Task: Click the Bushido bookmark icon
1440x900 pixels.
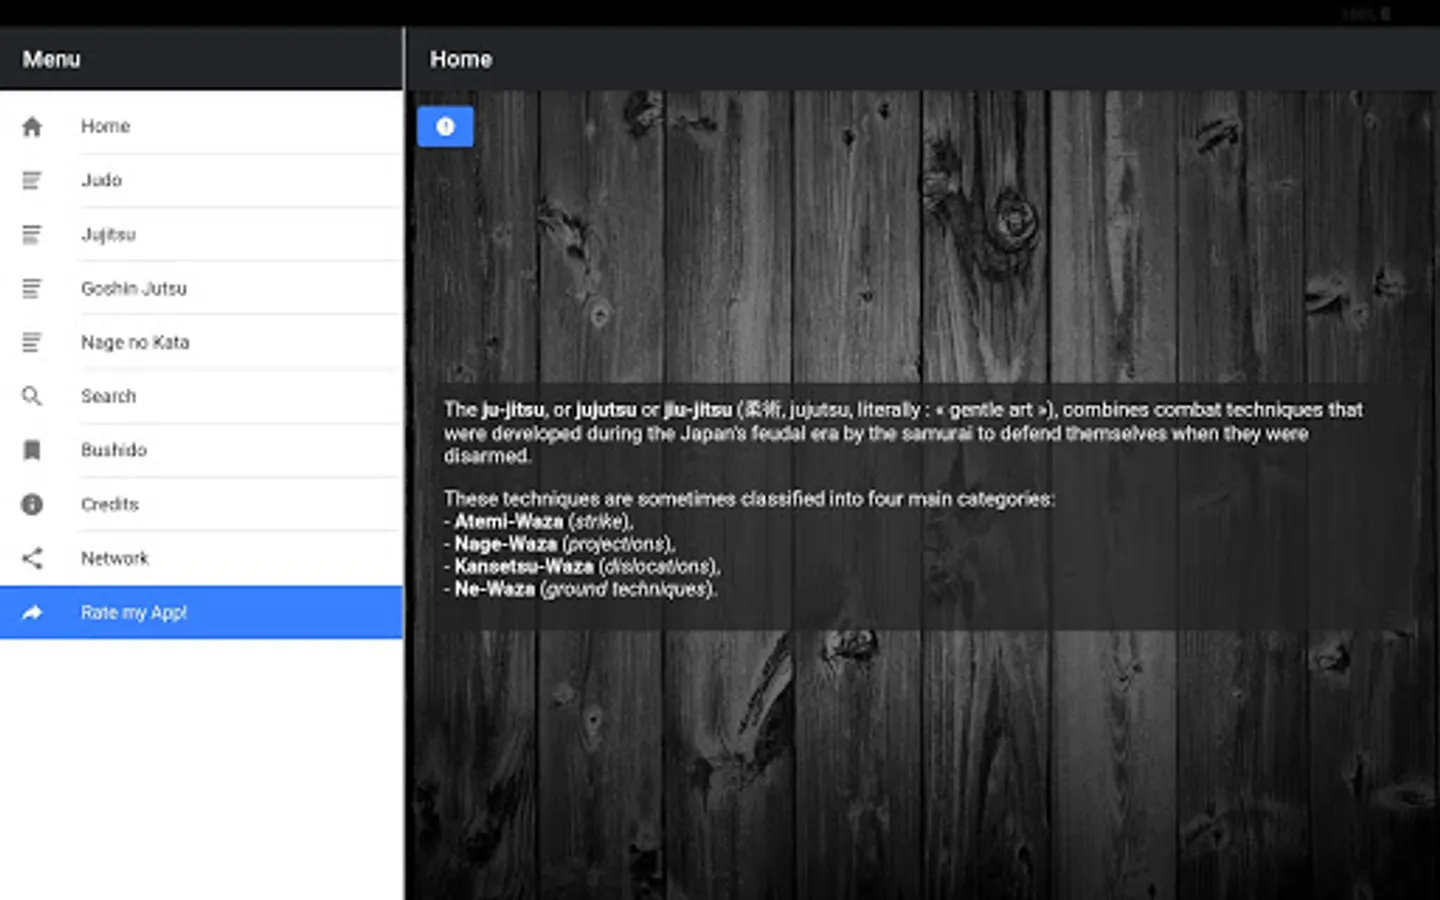Action: click(32, 450)
